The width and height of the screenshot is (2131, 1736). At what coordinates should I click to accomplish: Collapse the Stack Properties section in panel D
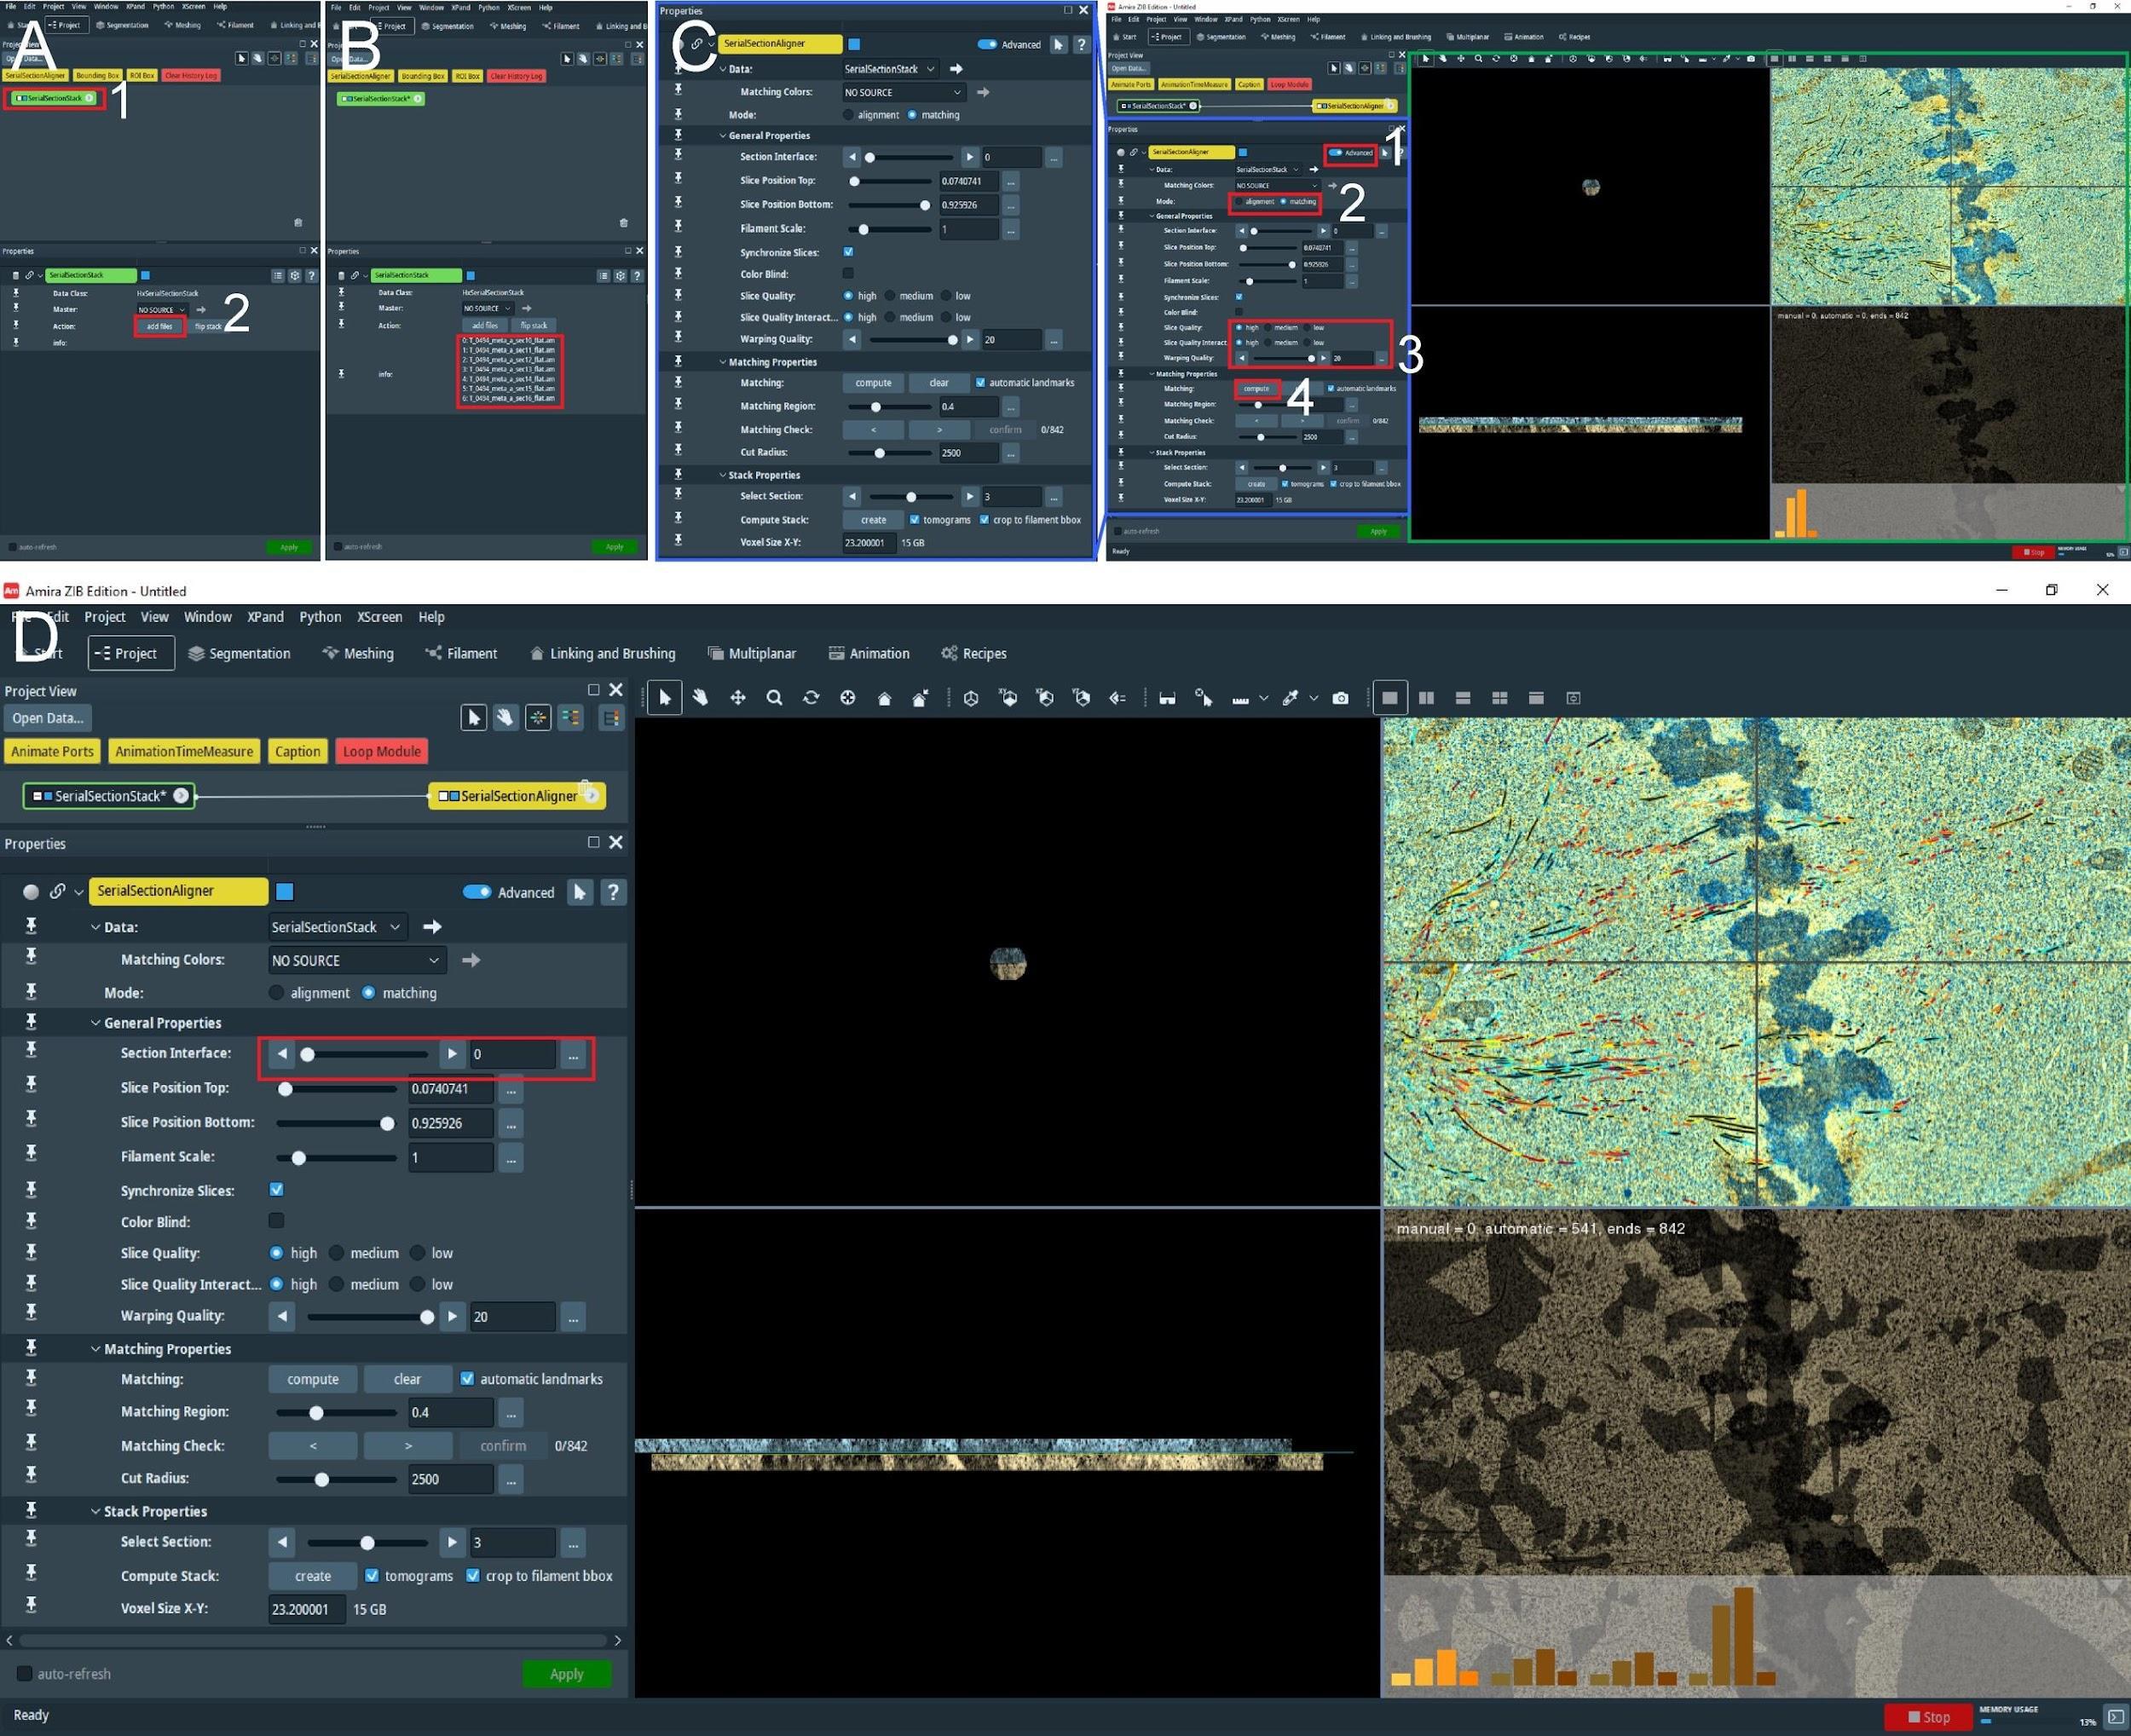(96, 1511)
